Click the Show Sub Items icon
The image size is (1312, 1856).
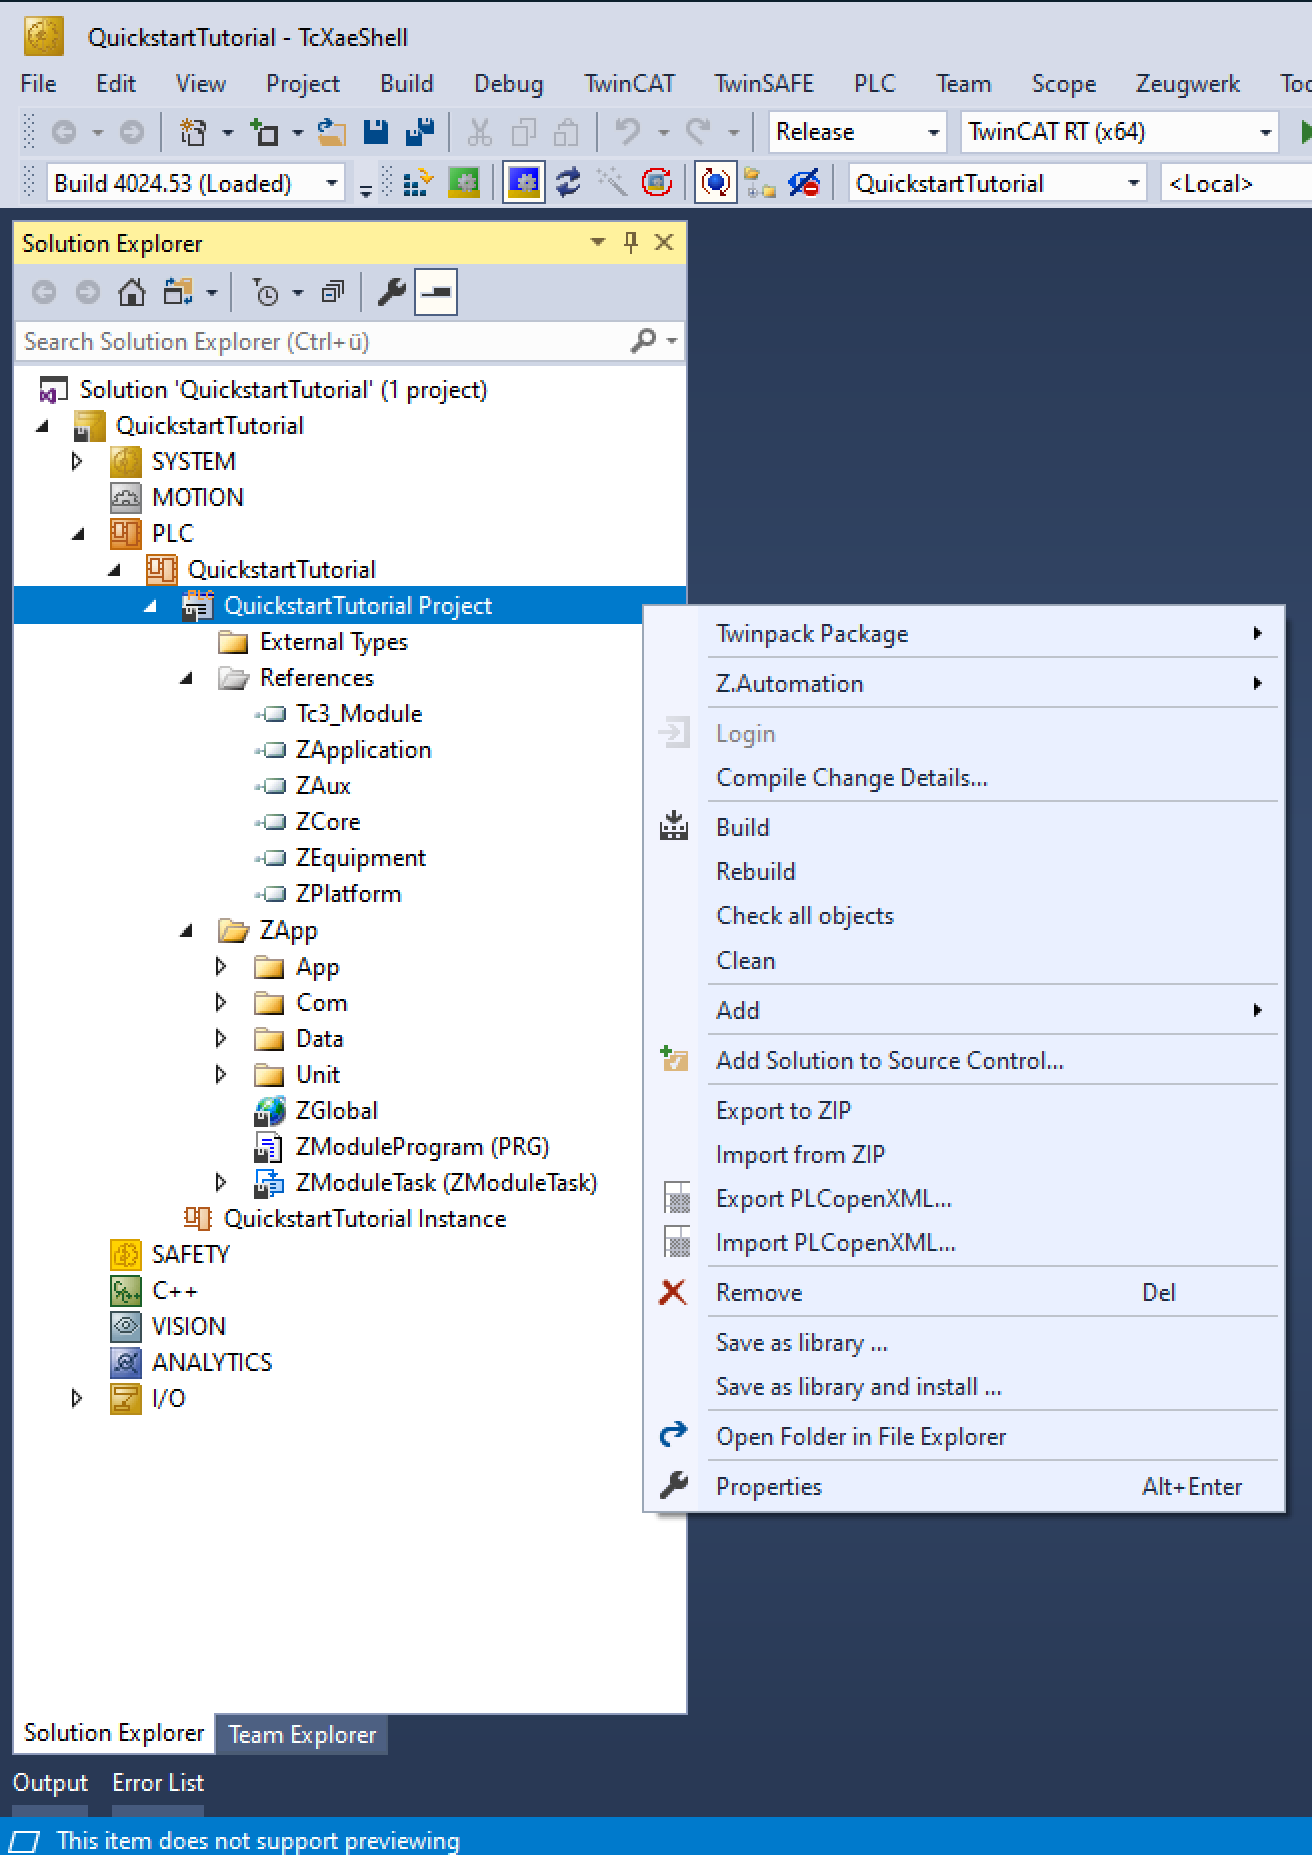tap(760, 183)
